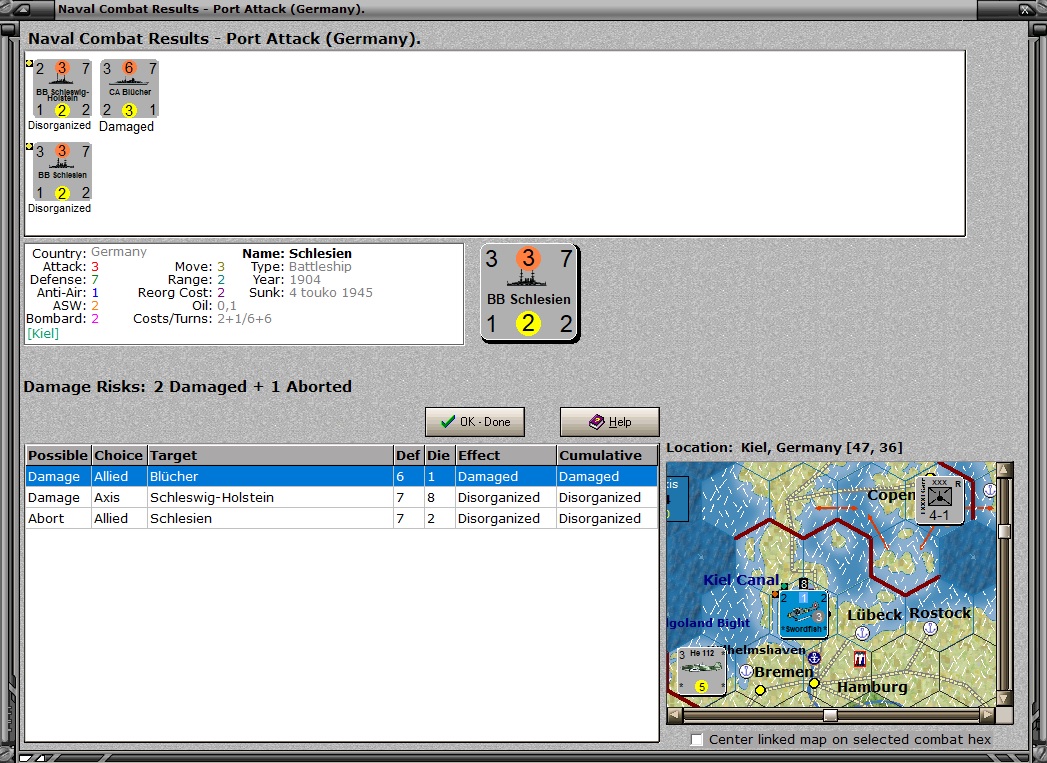
Task: Click the Rostock port anchor icon
Action: tap(930, 628)
